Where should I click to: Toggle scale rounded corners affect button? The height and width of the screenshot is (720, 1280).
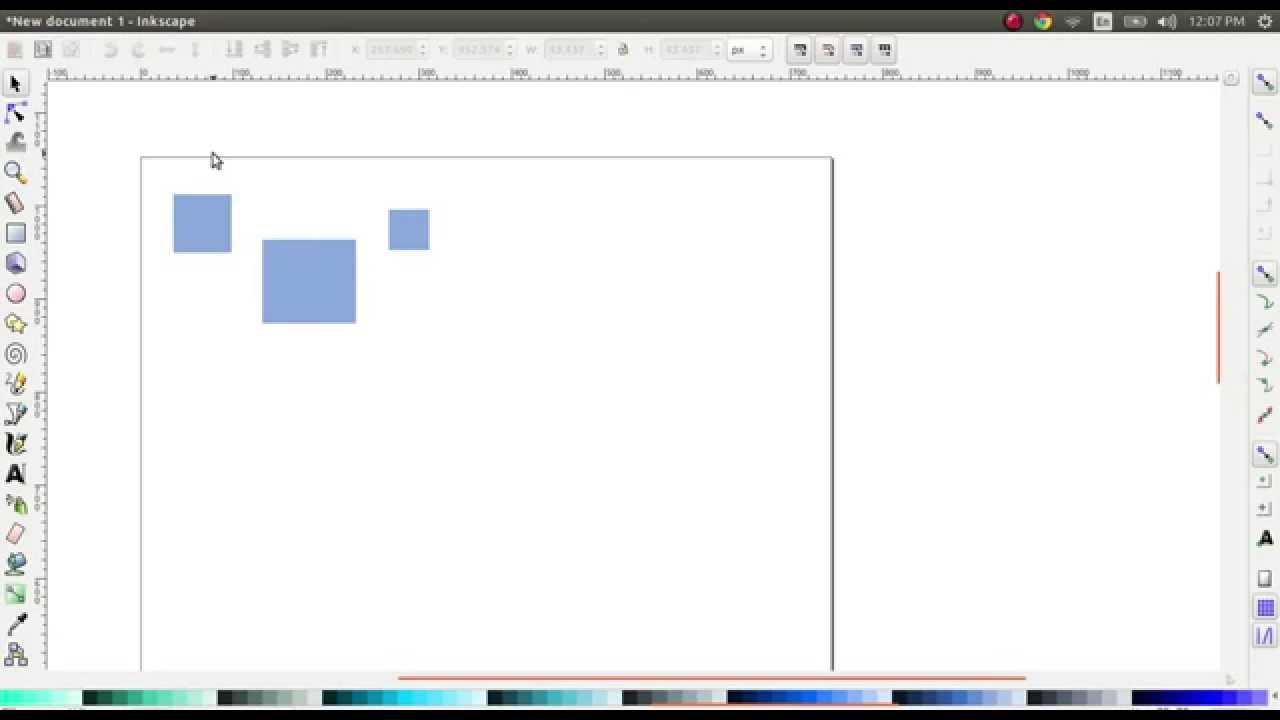pos(828,49)
